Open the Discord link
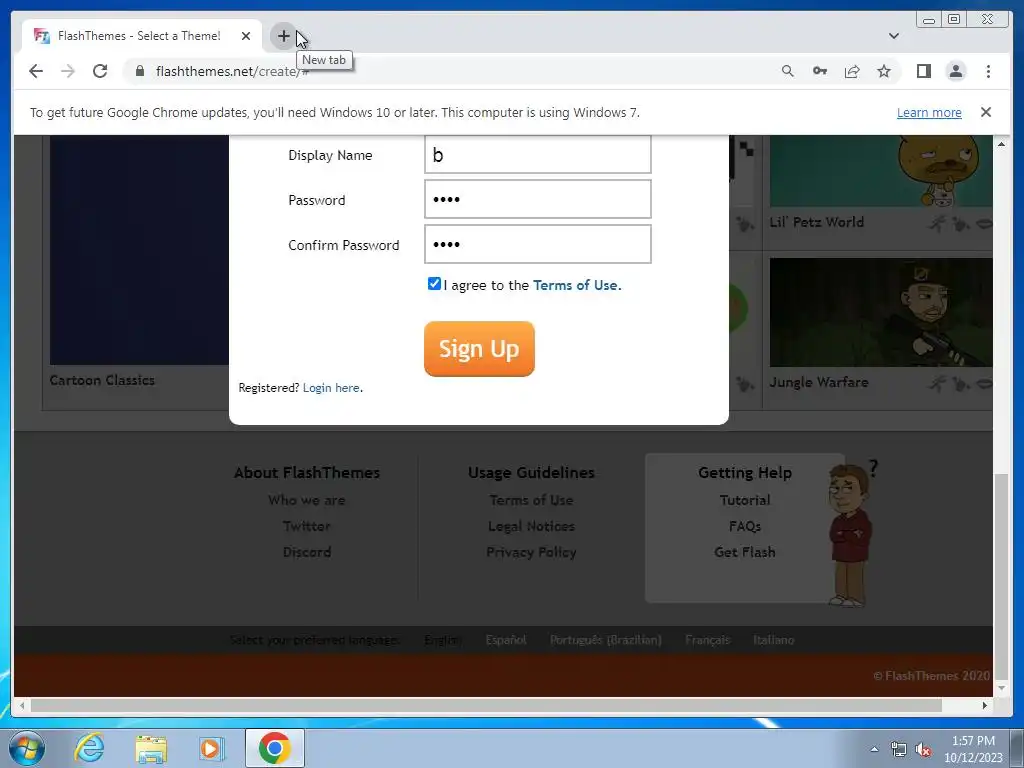The image size is (1024, 768). 306,552
